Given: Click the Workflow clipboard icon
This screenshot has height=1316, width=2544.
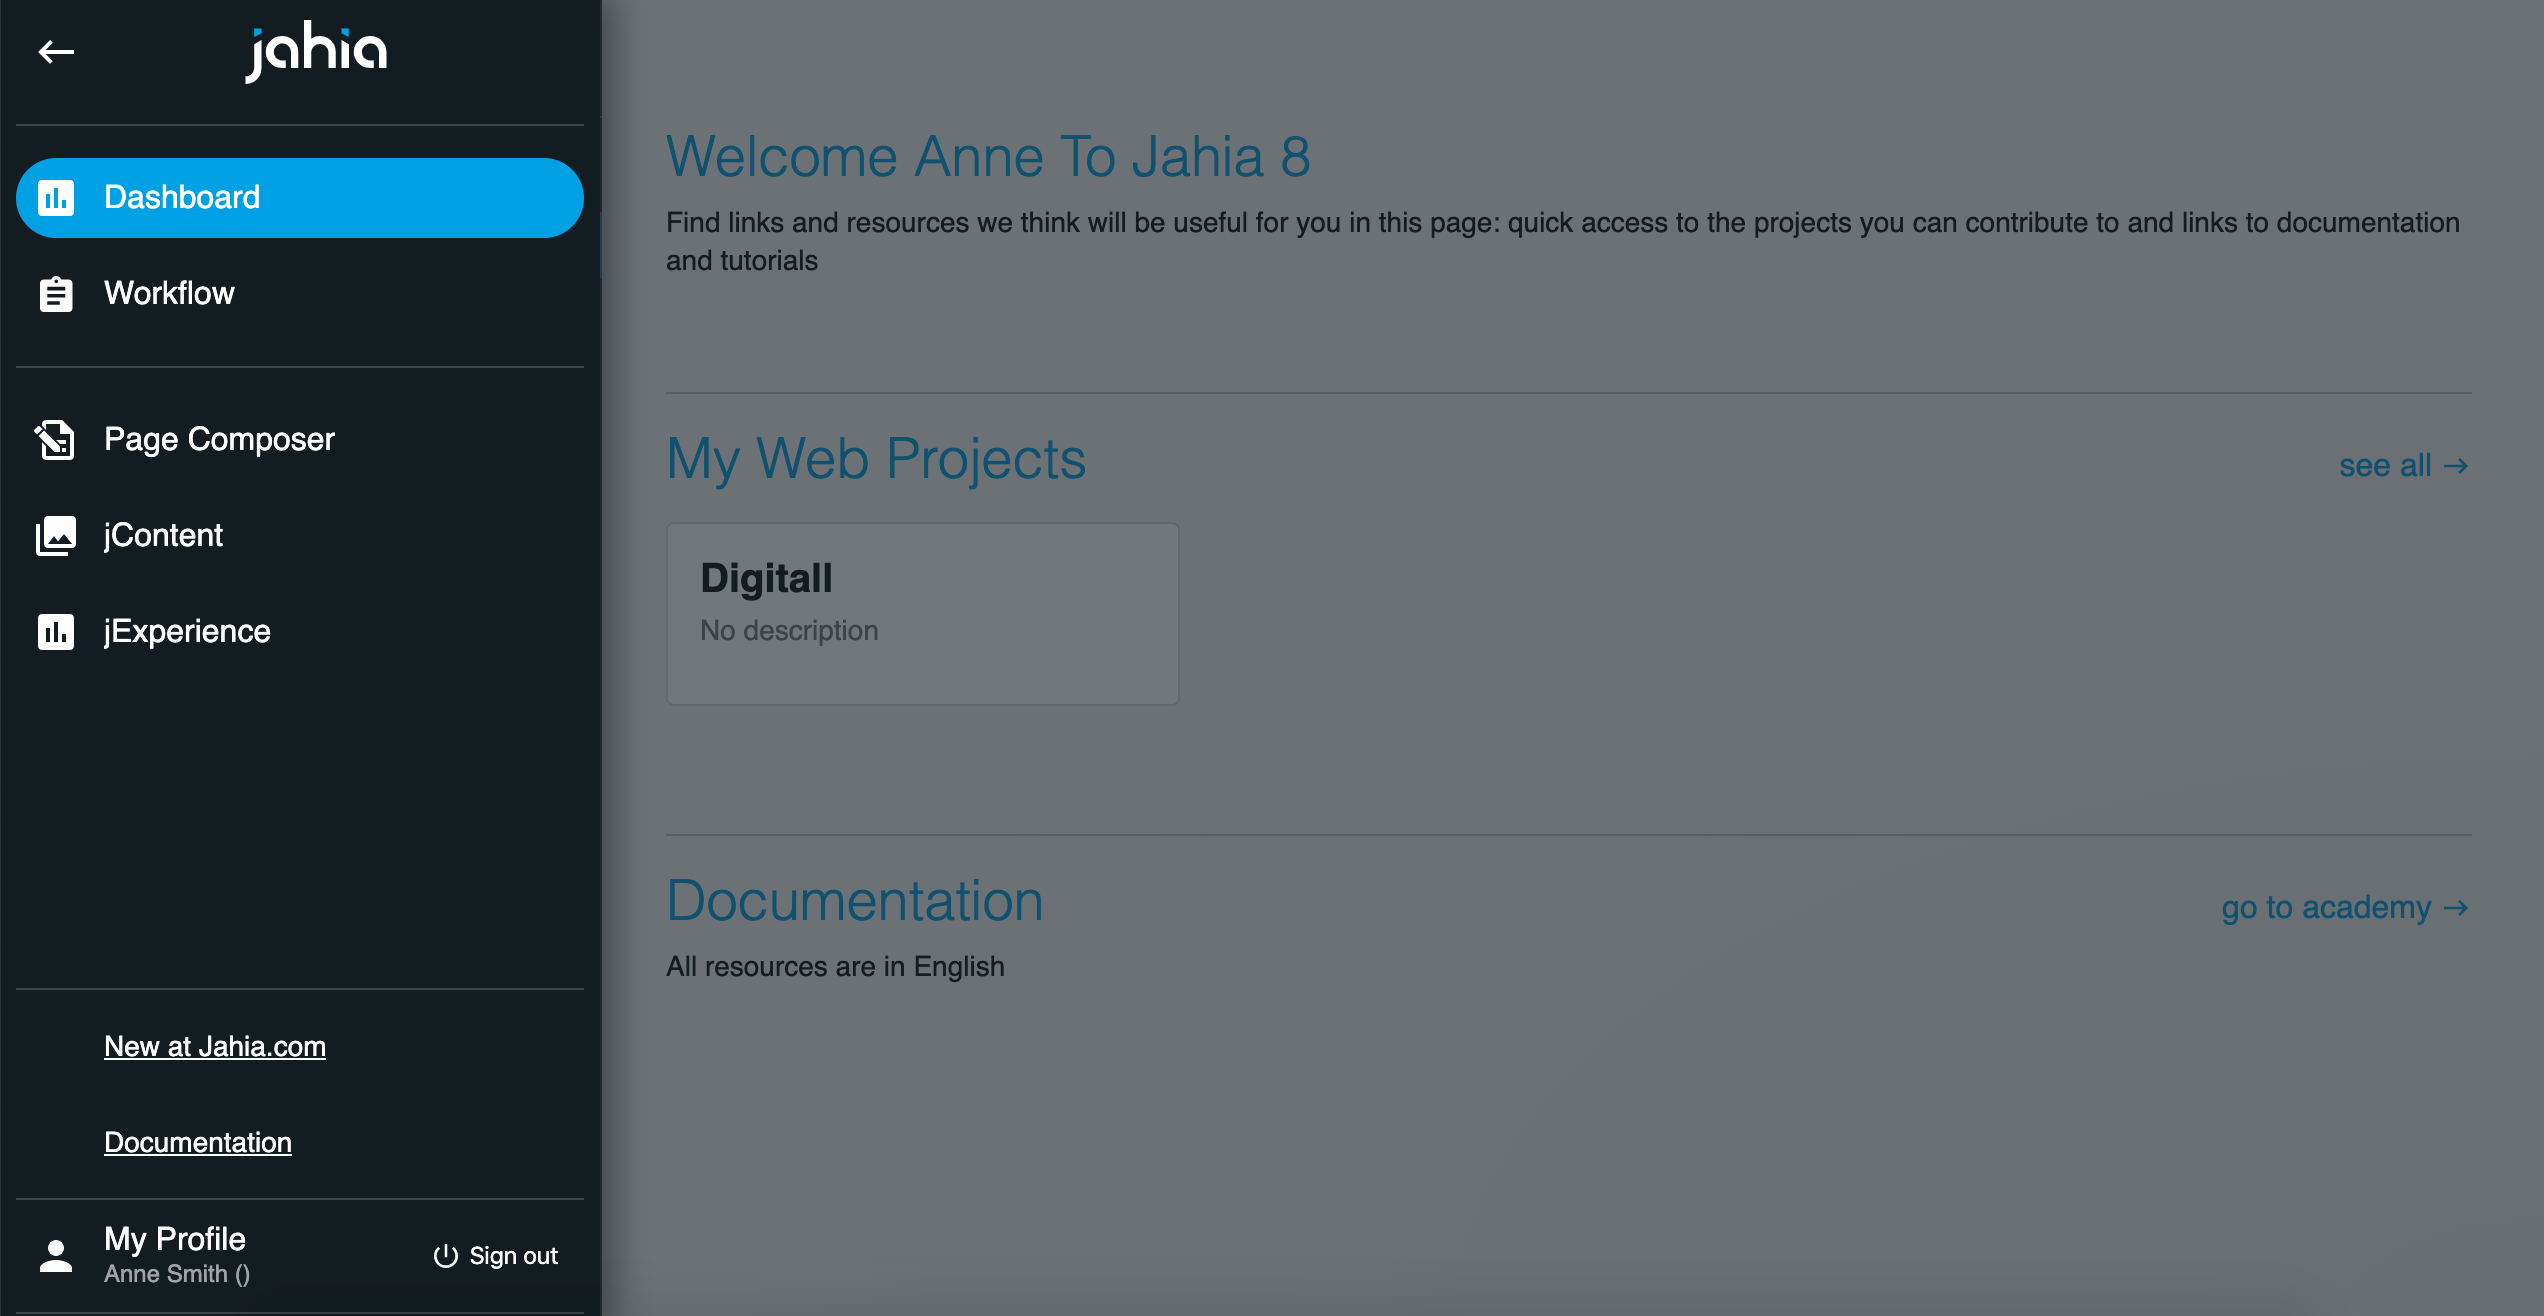Looking at the screenshot, I should (x=56, y=294).
